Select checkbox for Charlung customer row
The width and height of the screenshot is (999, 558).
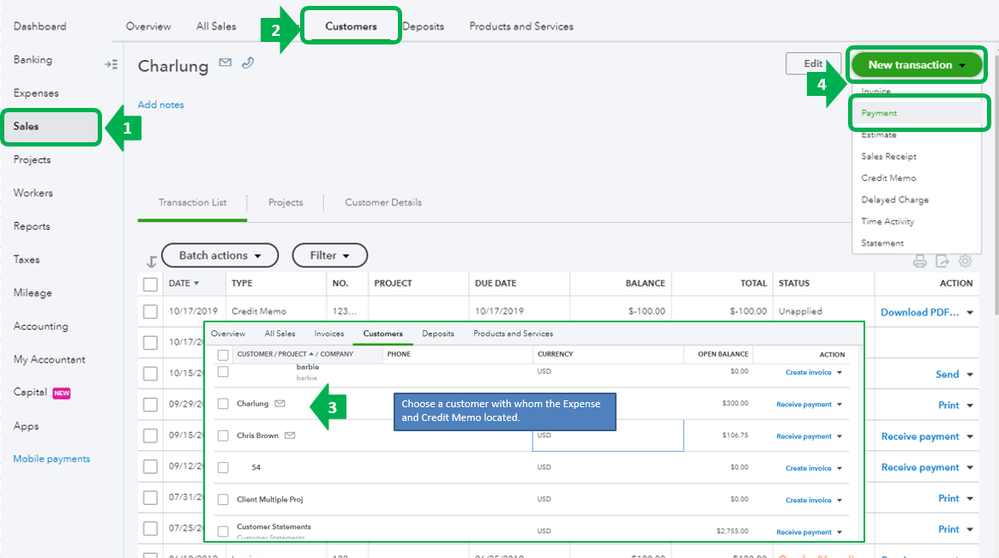coord(223,404)
